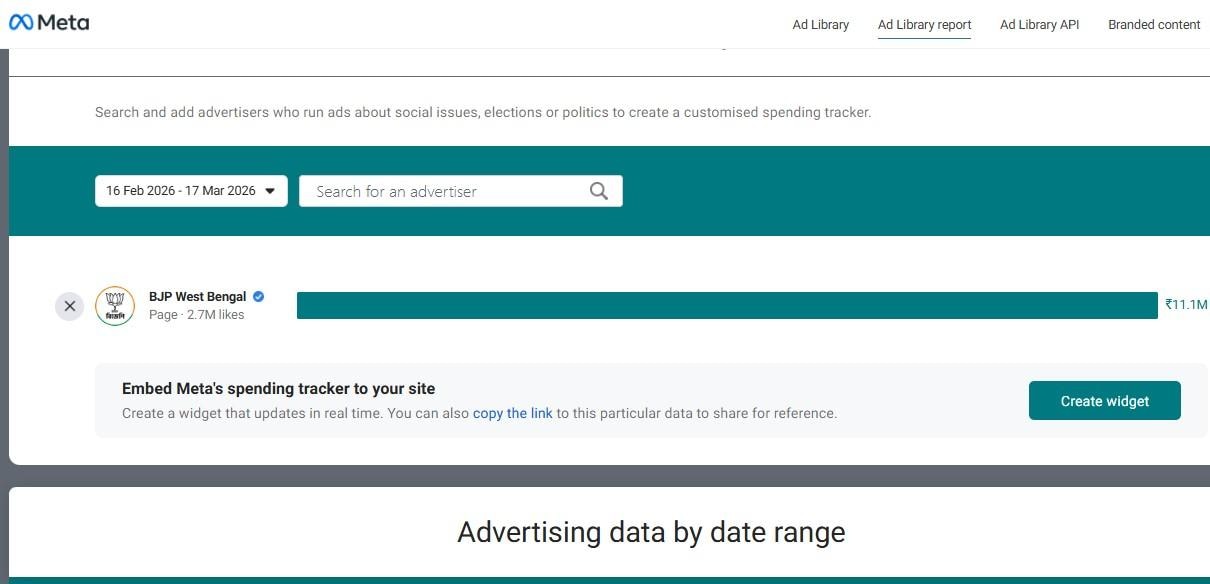The image size is (1210, 584).
Task: Open the BJP West Bengal advertiser name
Action: [x=197, y=297]
